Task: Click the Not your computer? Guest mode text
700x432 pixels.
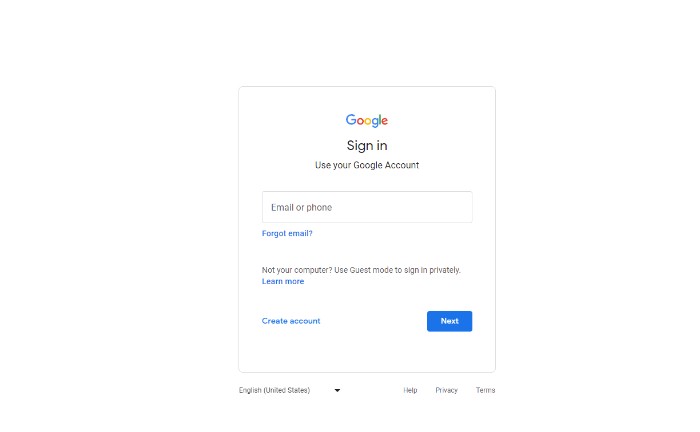Action: 361,270
